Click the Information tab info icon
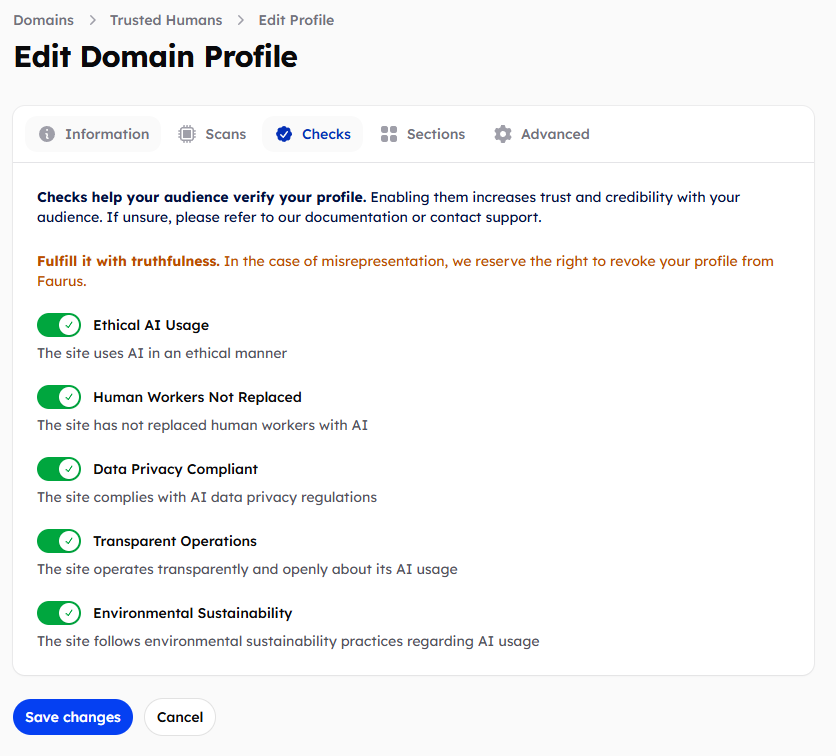The height and width of the screenshot is (756, 836). 47,134
